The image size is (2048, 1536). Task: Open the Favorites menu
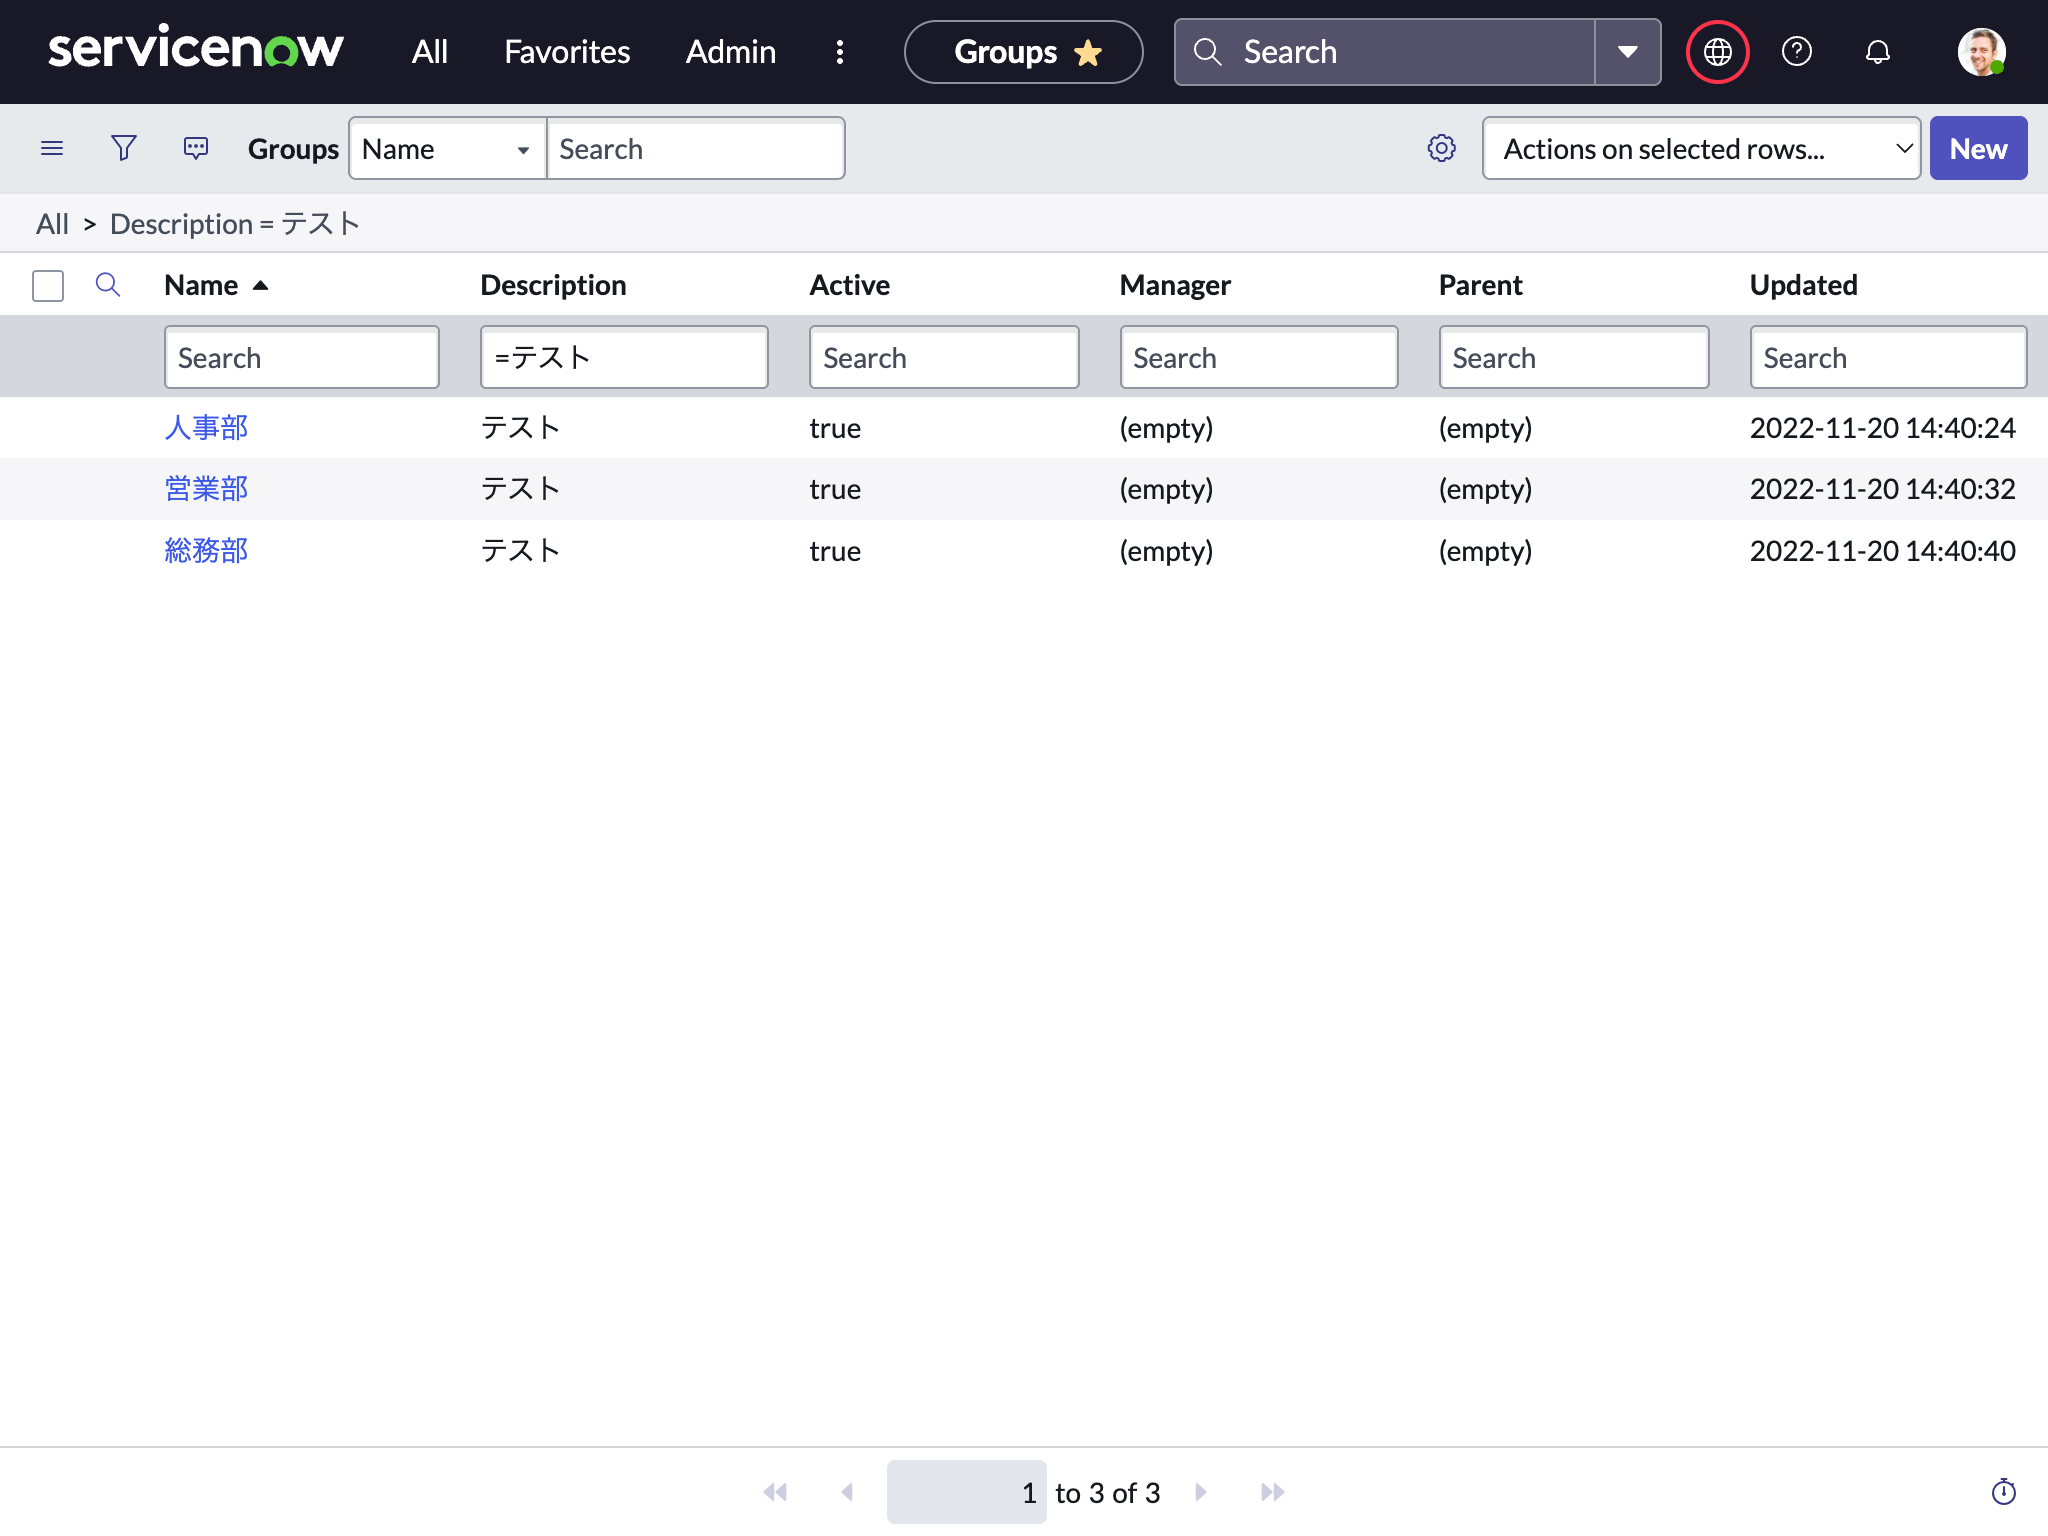click(566, 51)
